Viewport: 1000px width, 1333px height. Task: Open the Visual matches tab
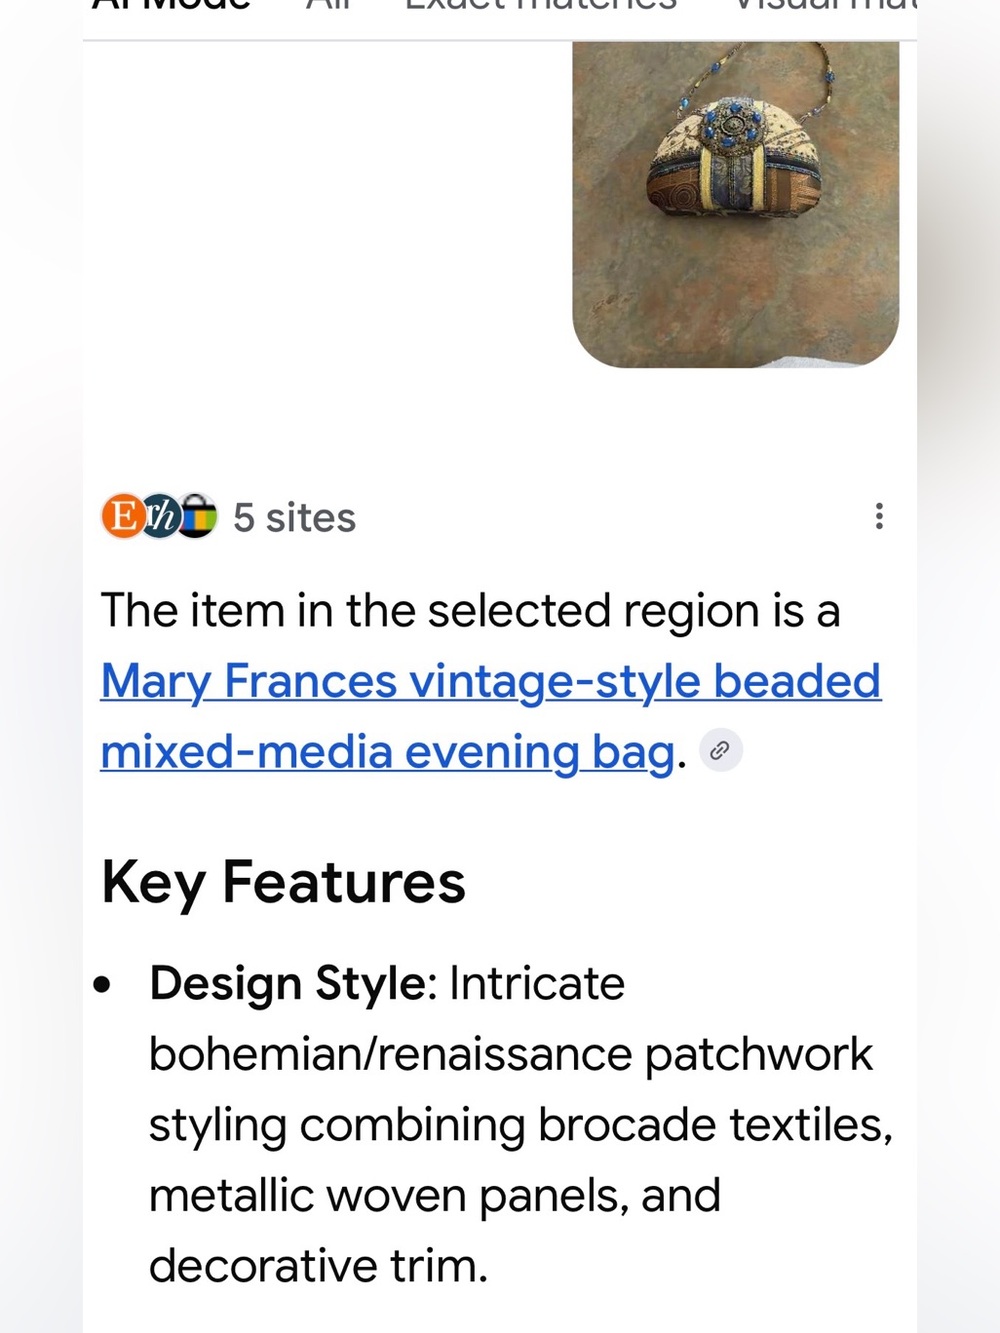tap(825, 5)
